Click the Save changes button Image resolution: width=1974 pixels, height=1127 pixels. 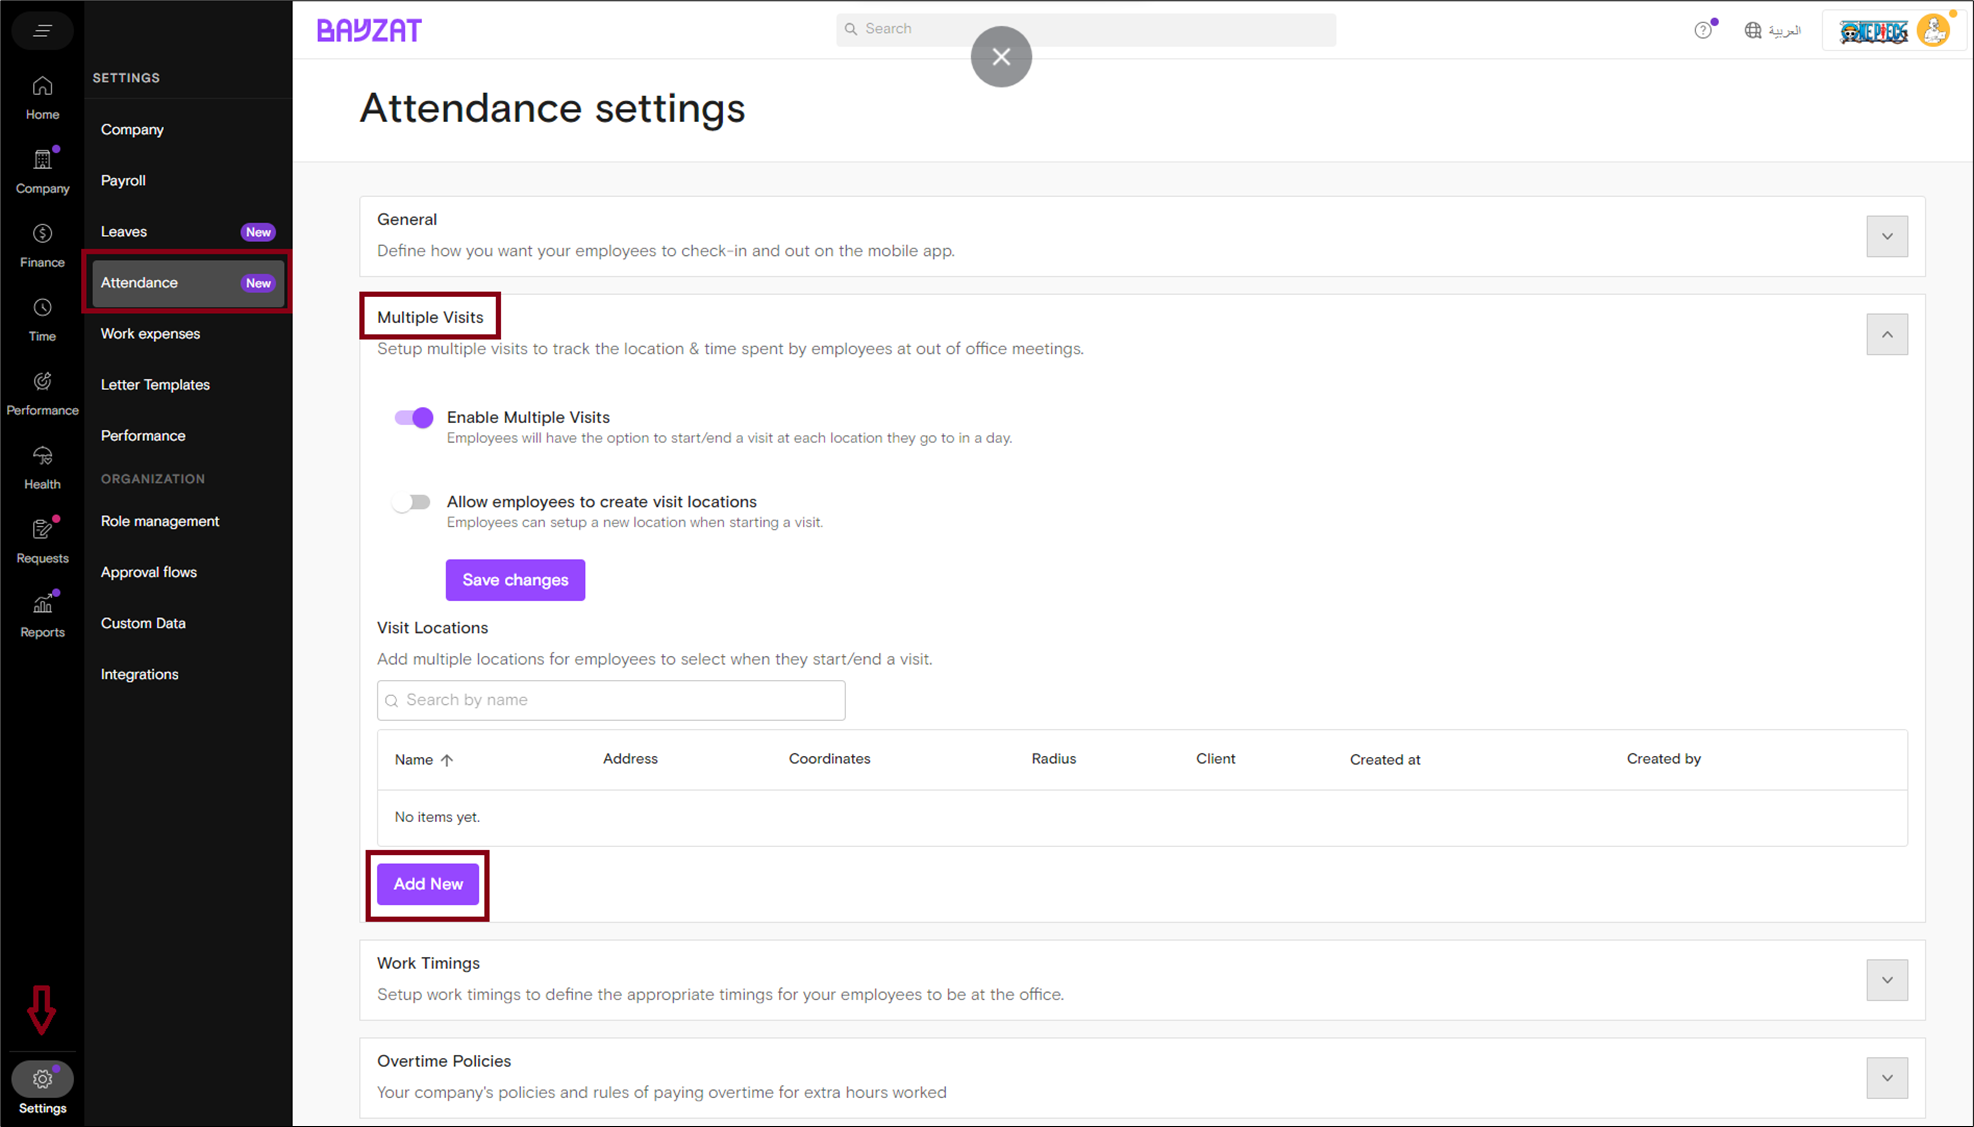pos(515,580)
